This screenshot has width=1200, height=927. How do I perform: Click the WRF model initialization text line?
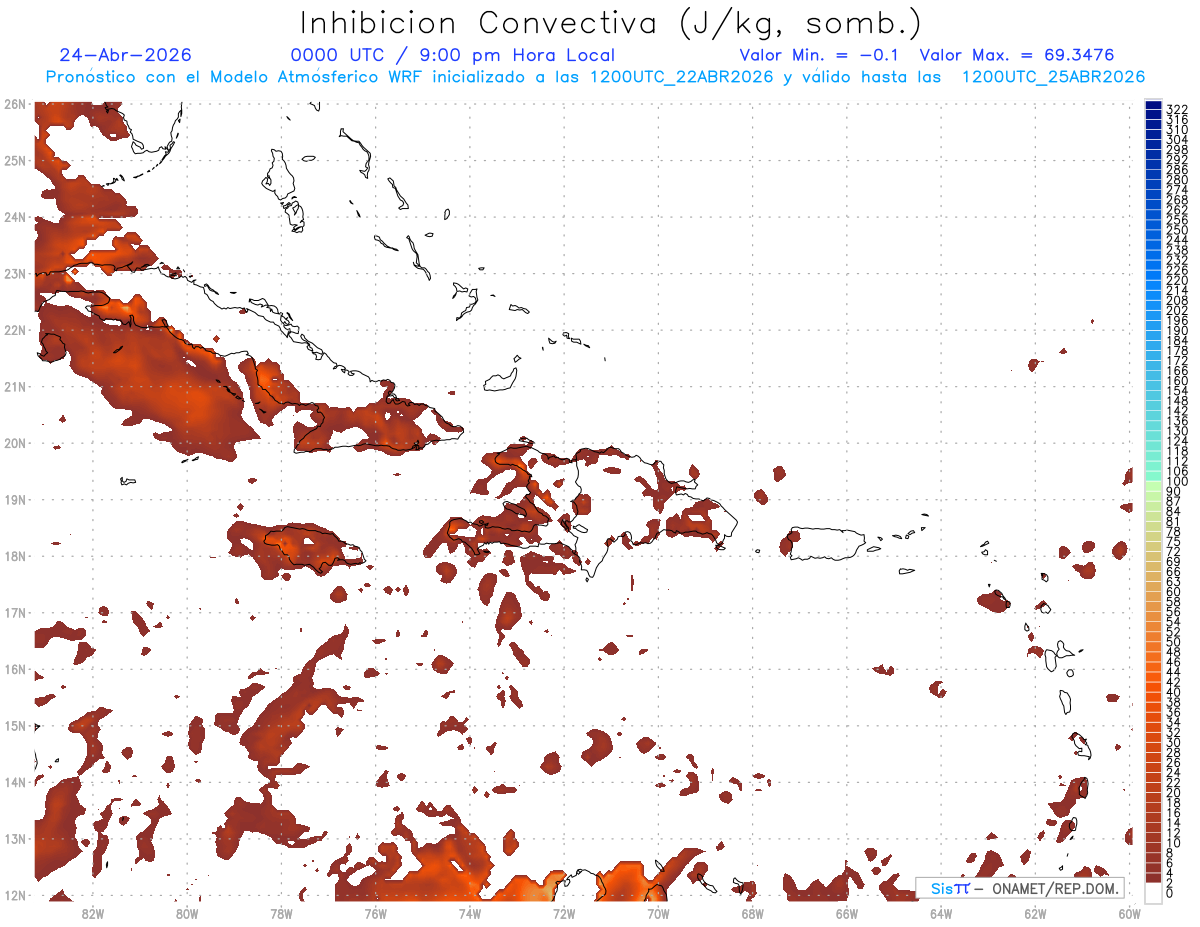(x=595, y=77)
